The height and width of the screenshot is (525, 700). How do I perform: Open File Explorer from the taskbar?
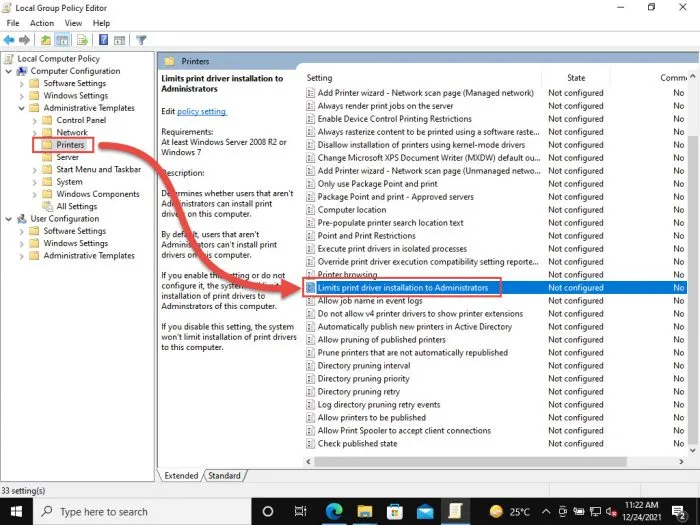[x=365, y=511]
